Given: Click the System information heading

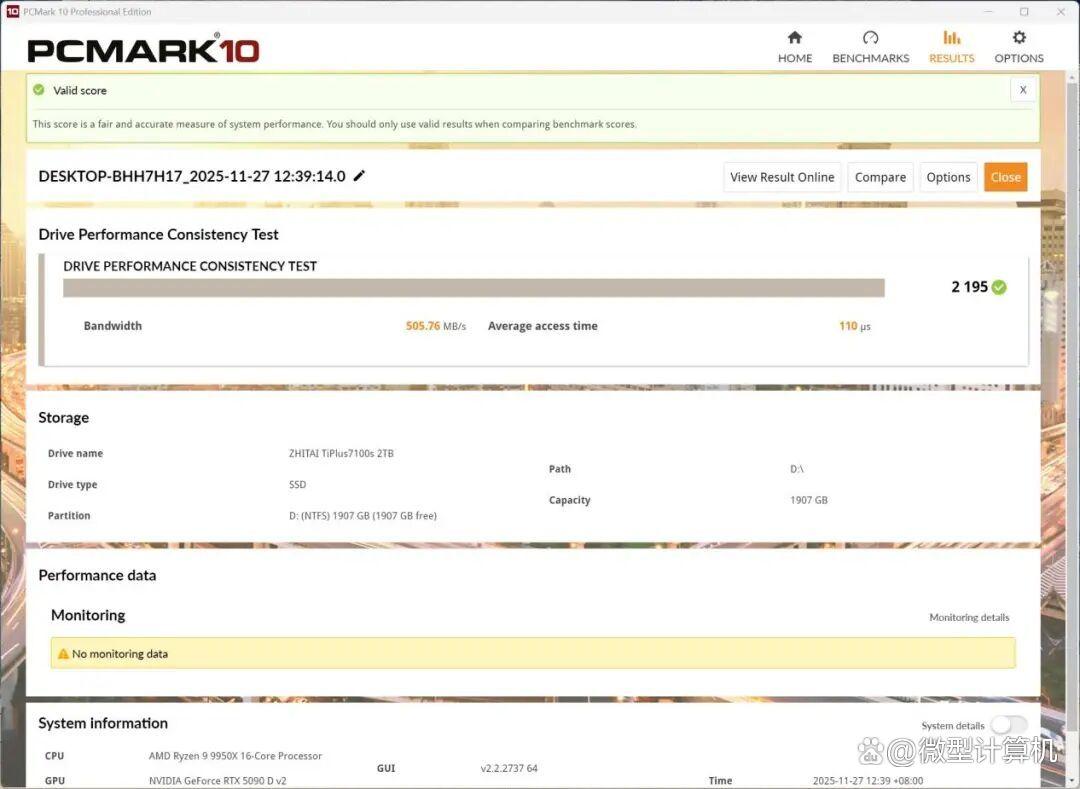Looking at the screenshot, I should 103,723.
